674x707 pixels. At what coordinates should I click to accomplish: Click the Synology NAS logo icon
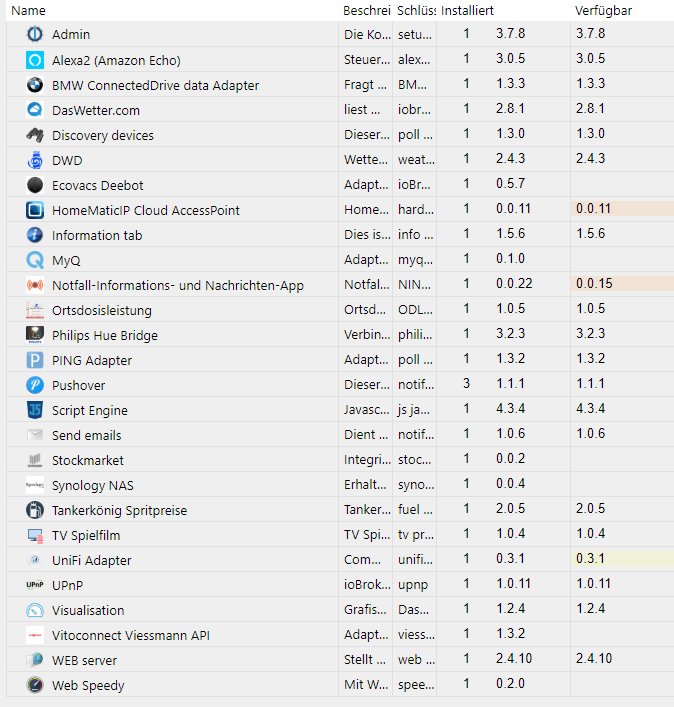35,485
